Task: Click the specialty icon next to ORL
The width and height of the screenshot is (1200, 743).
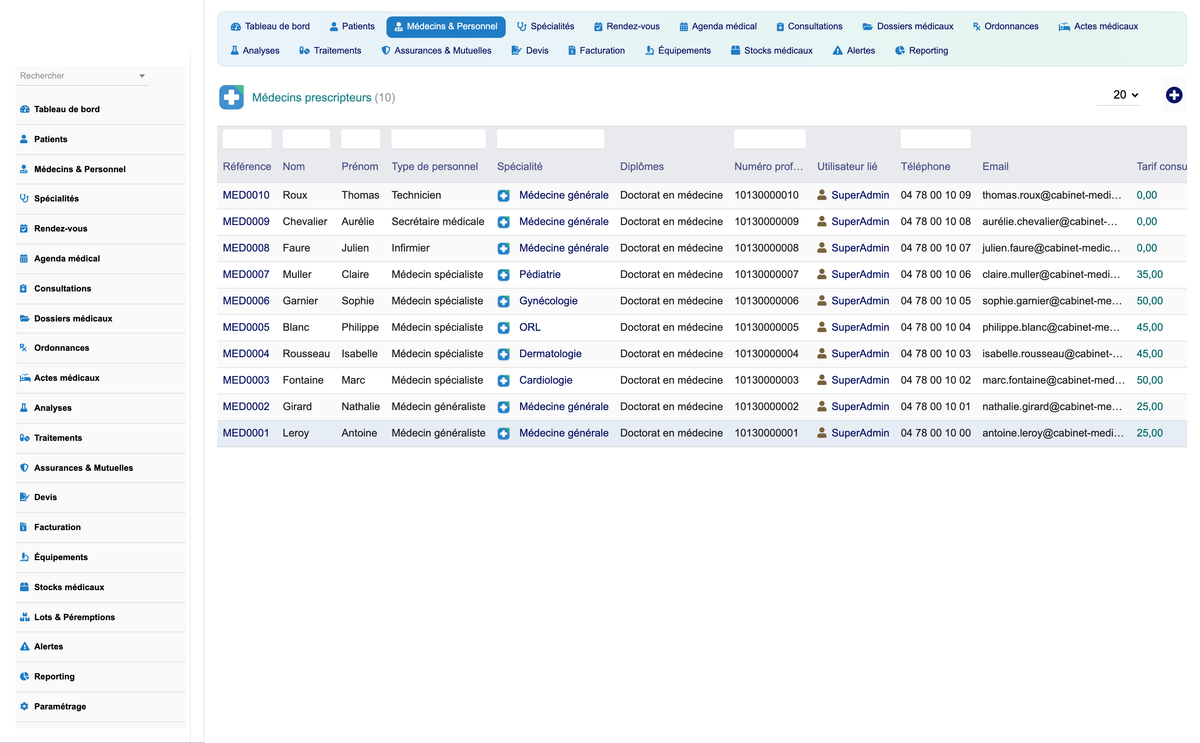Action: tap(504, 328)
